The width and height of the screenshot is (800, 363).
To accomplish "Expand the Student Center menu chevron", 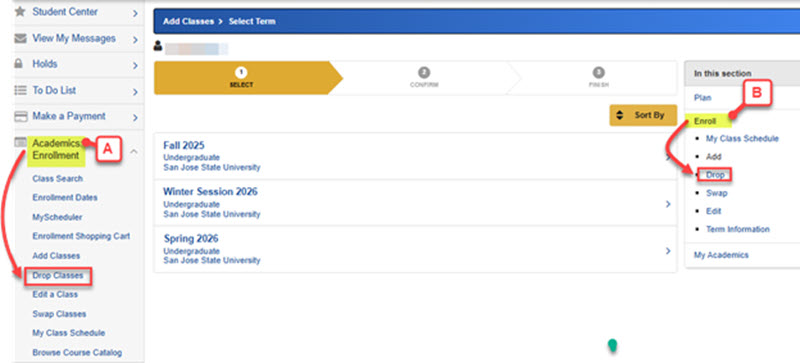I will (135, 13).
